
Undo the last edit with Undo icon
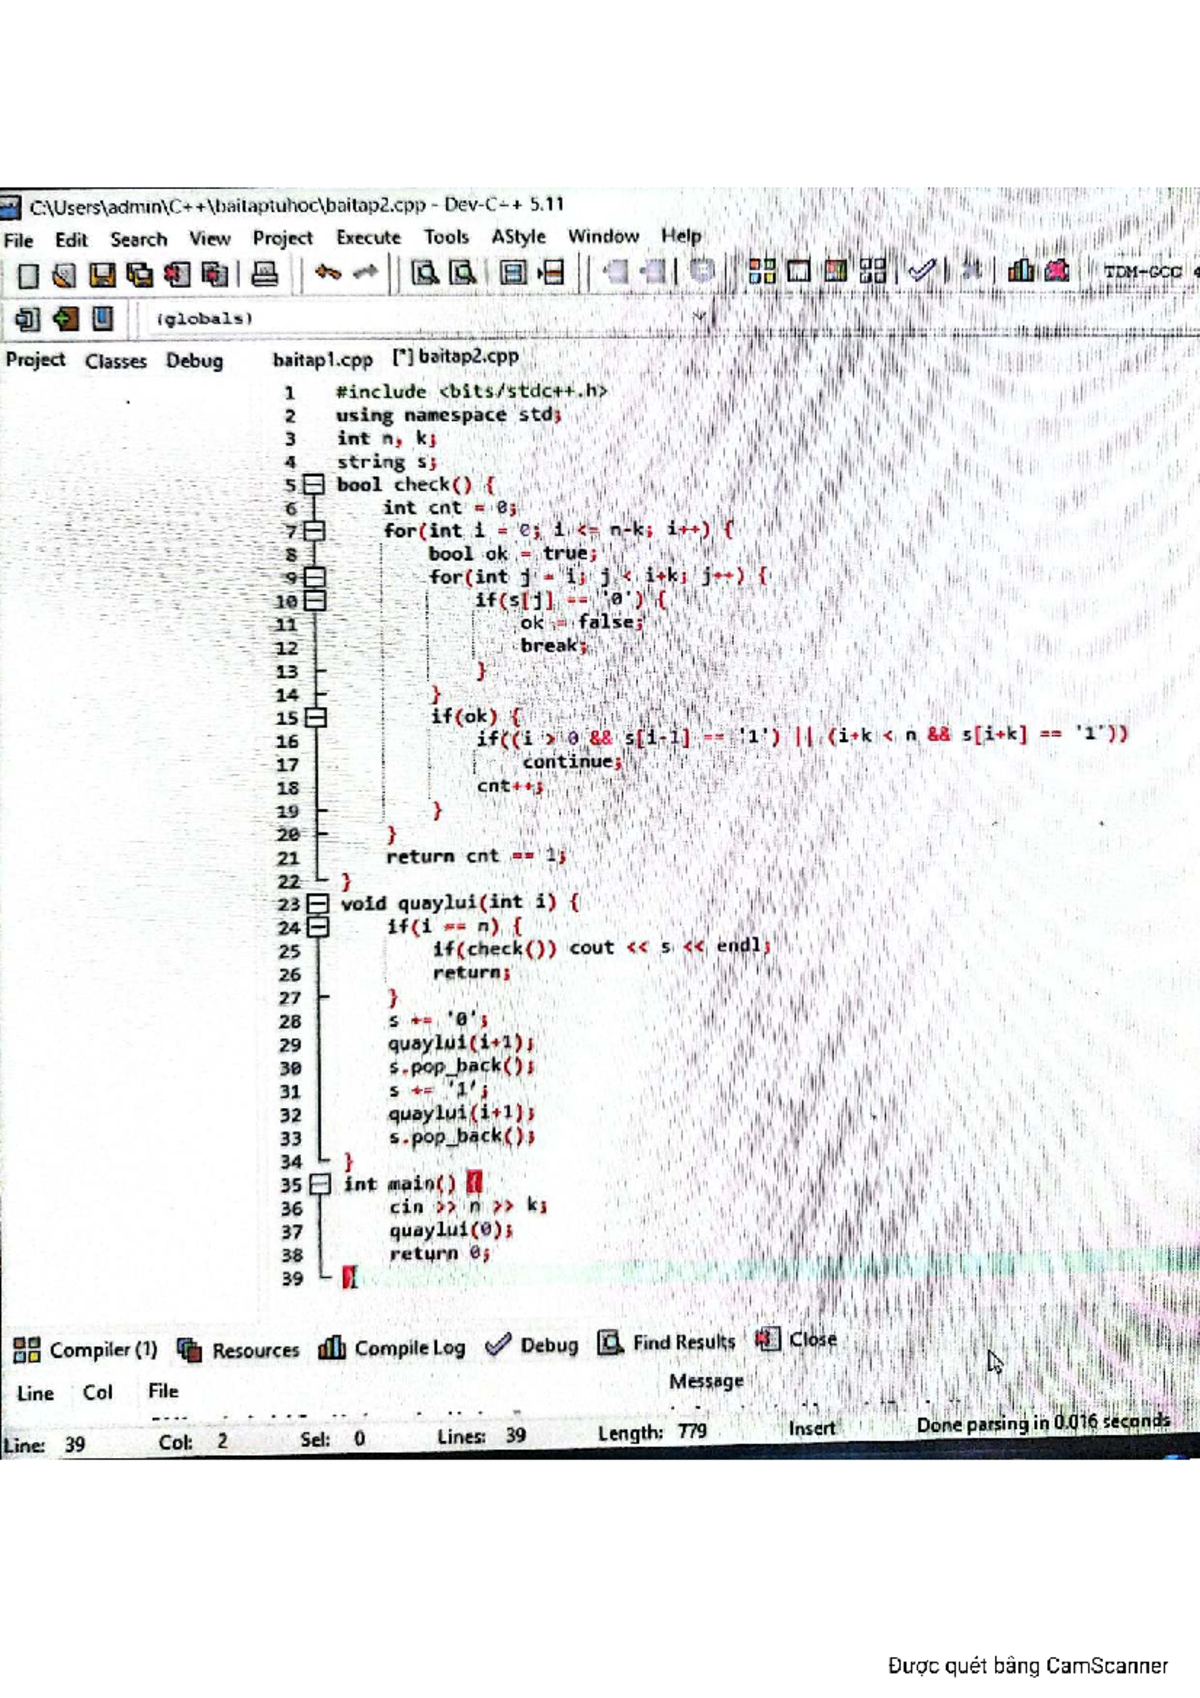coord(327,272)
